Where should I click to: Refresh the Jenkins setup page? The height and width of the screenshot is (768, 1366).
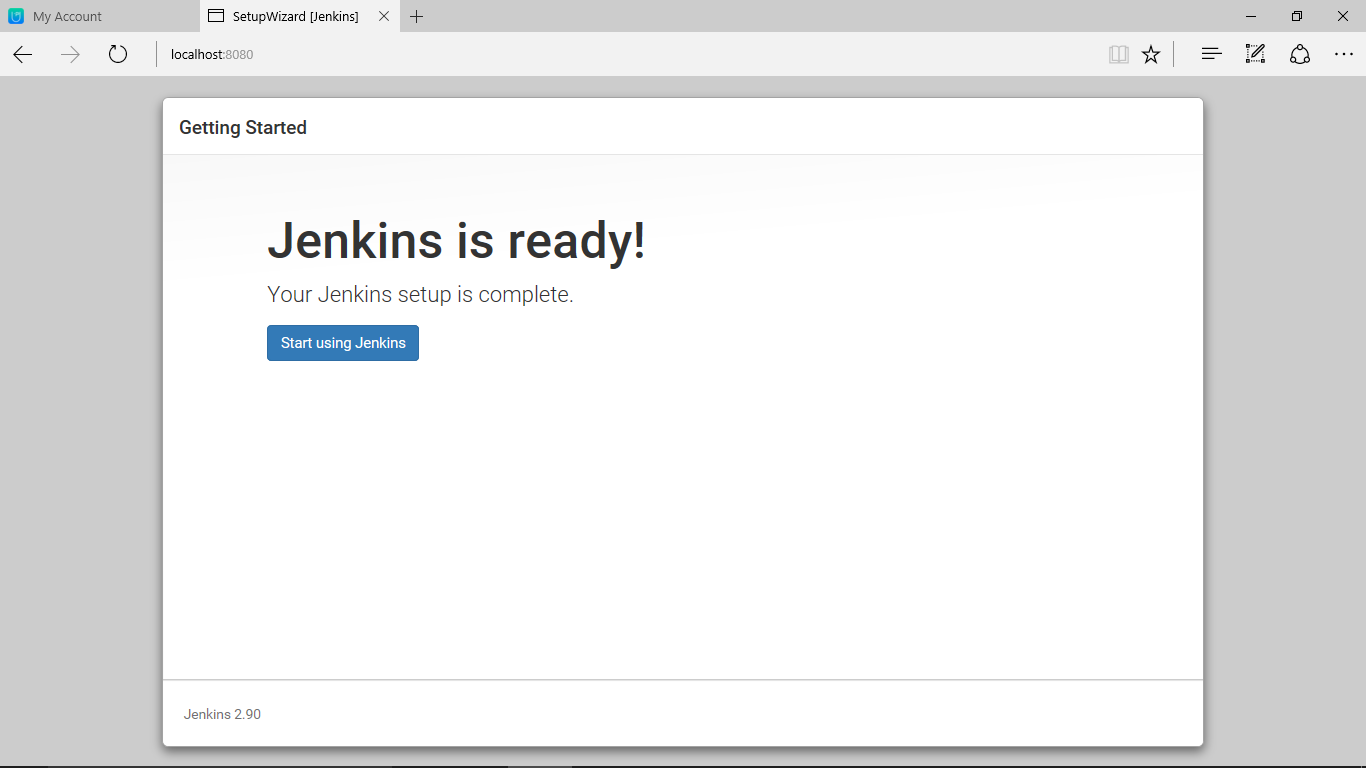click(x=117, y=54)
